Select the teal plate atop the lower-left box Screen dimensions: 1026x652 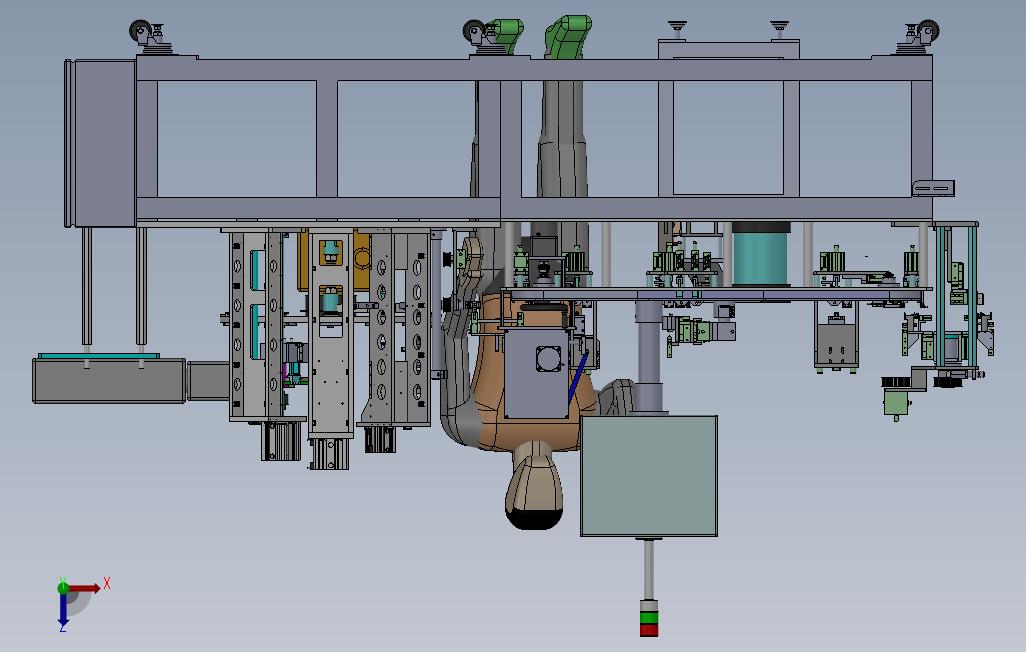(99, 355)
